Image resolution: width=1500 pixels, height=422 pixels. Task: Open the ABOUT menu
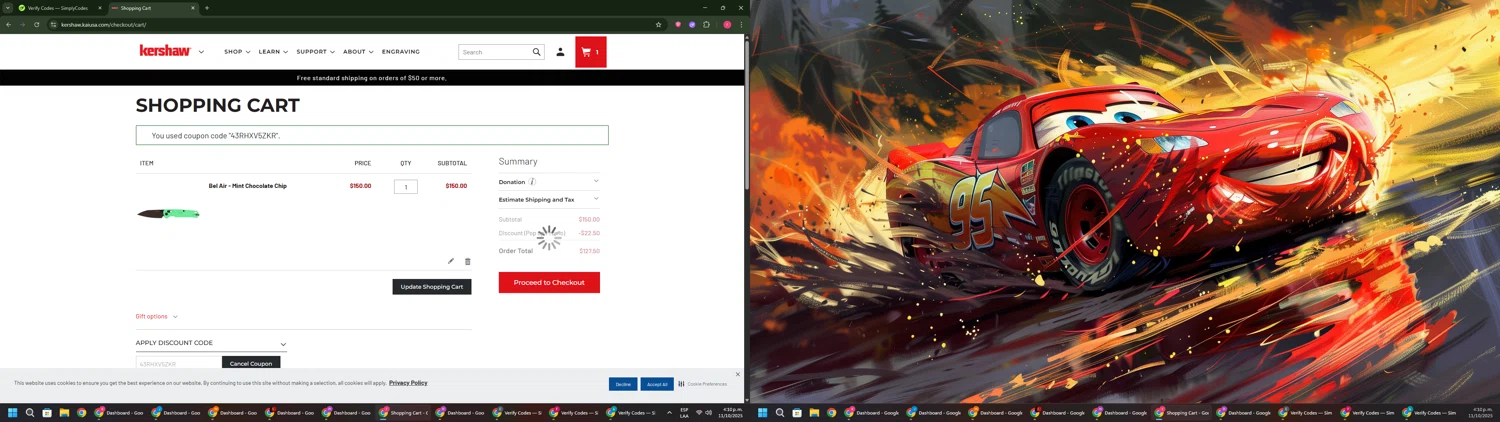(x=358, y=52)
